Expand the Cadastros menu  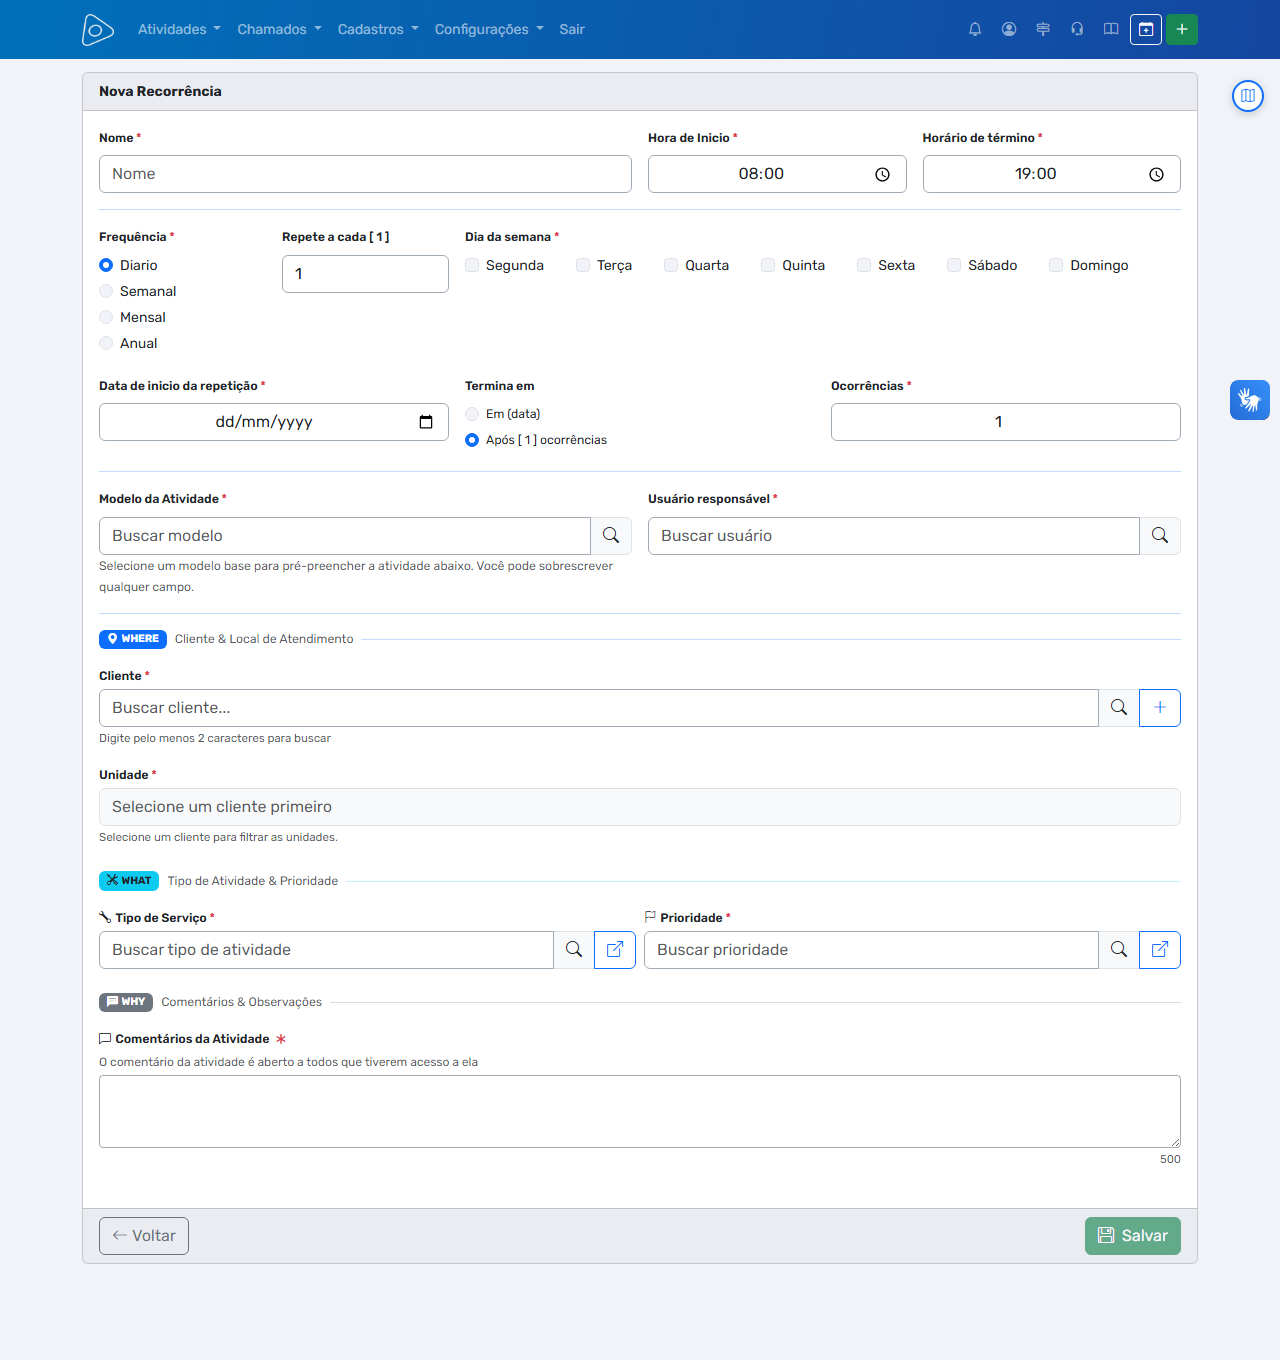pos(378,30)
